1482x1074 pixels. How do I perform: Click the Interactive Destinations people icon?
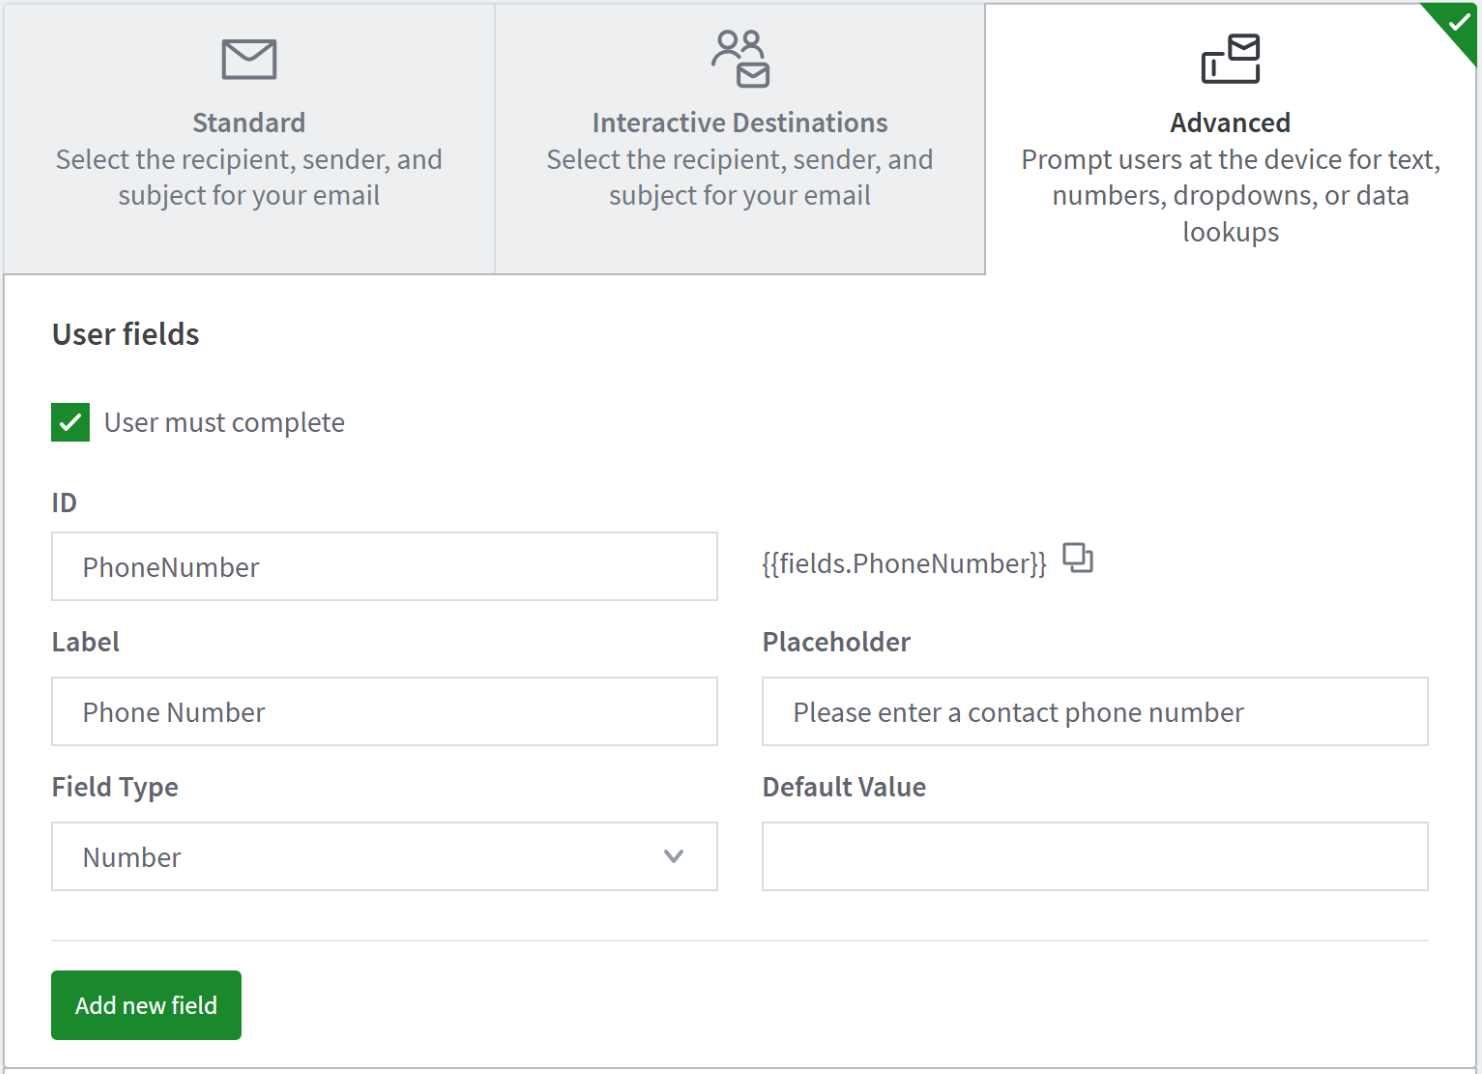click(740, 59)
